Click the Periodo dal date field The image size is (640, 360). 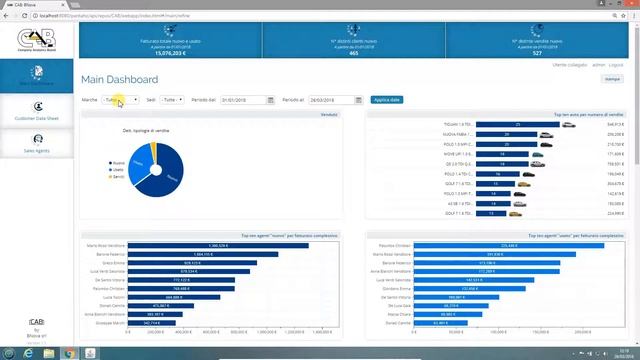(243, 100)
